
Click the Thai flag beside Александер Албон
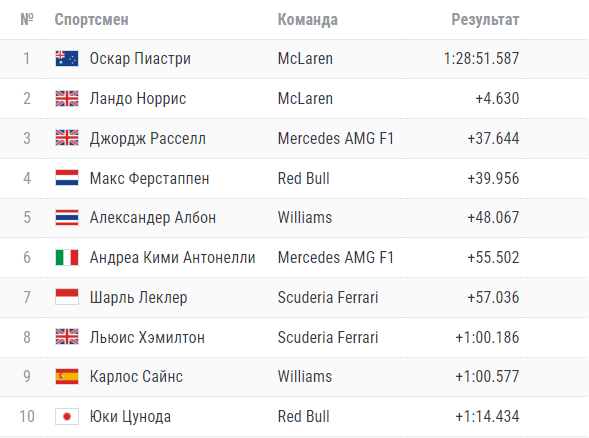(67, 217)
